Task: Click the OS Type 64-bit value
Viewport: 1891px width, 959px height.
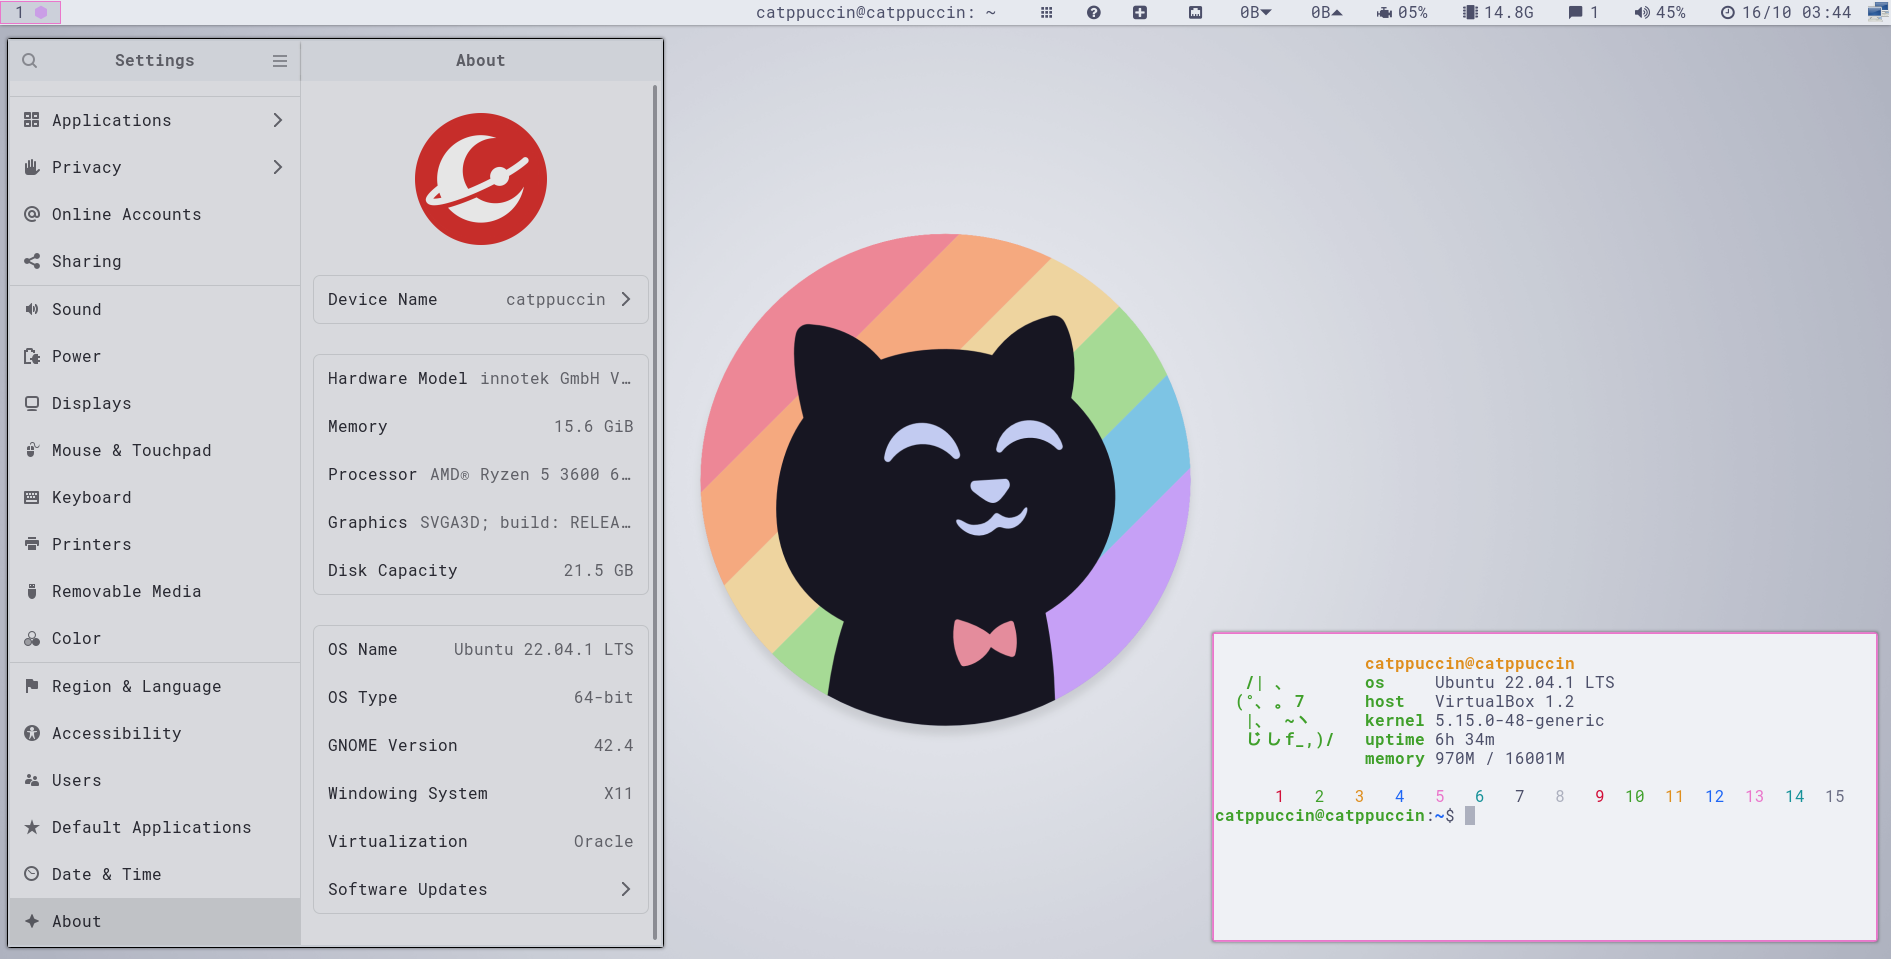Action: click(603, 697)
